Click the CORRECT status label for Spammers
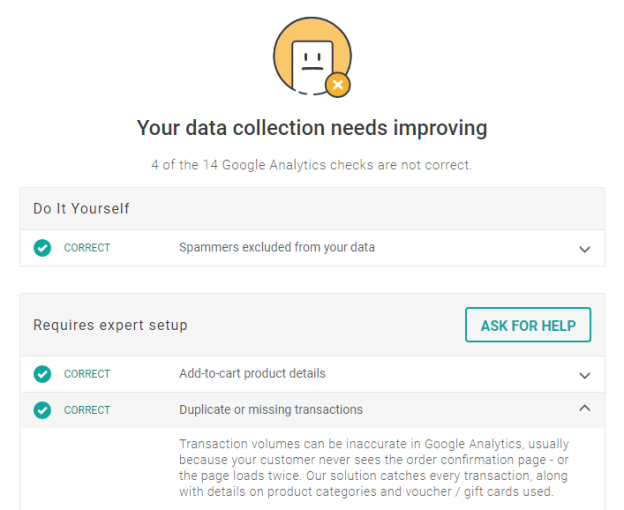Viewport: 624px width, 510px height. (x=87, y=248)
